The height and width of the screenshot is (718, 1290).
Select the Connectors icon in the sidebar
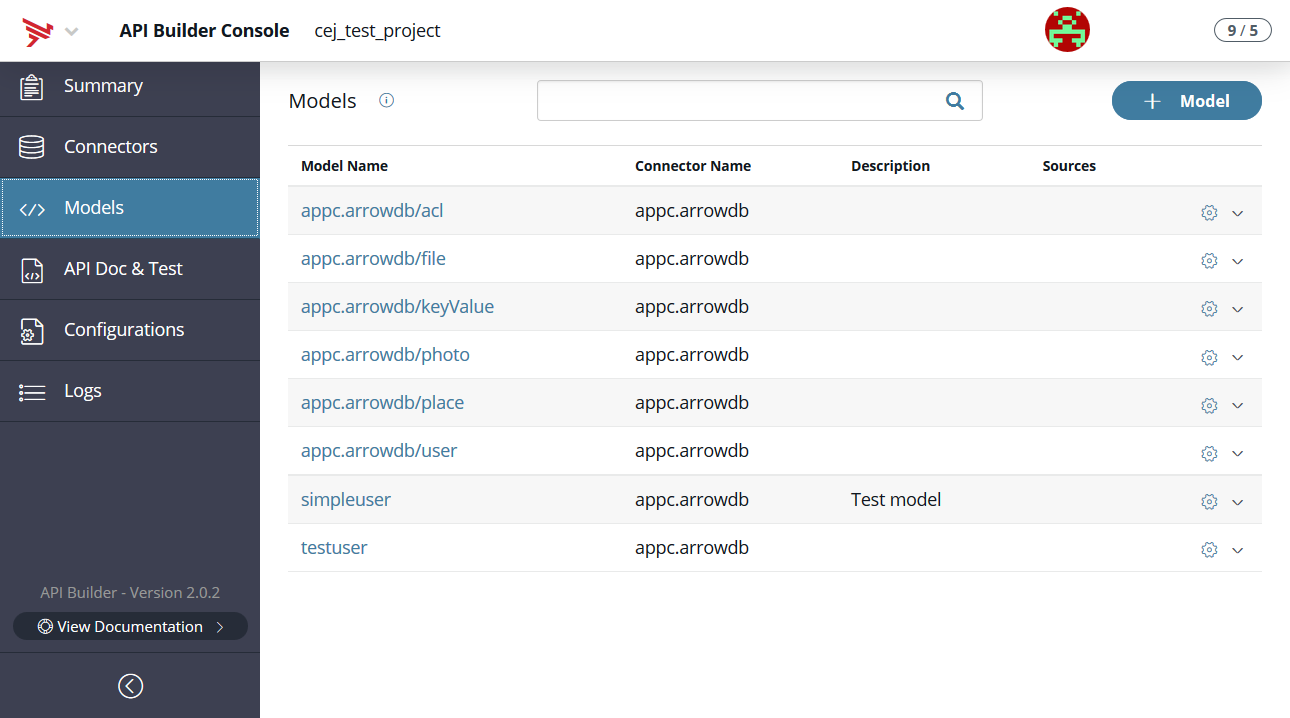(x=31, y=146)
